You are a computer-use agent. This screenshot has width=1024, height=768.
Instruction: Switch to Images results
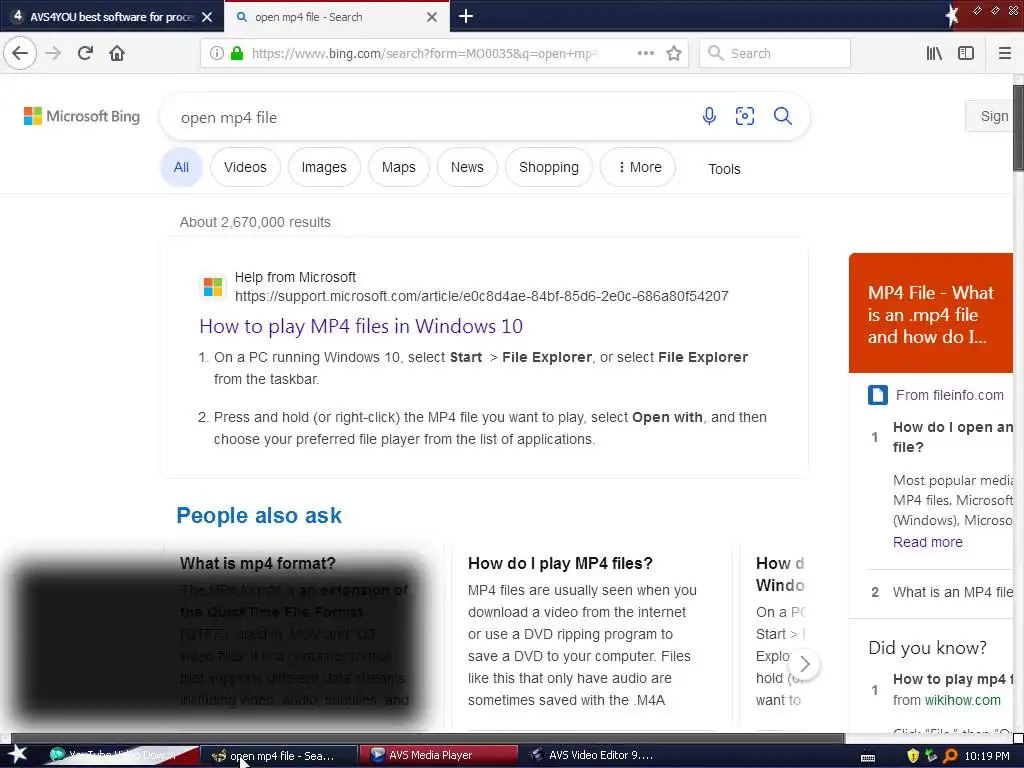pyautogui.click(x=324, y=167)
